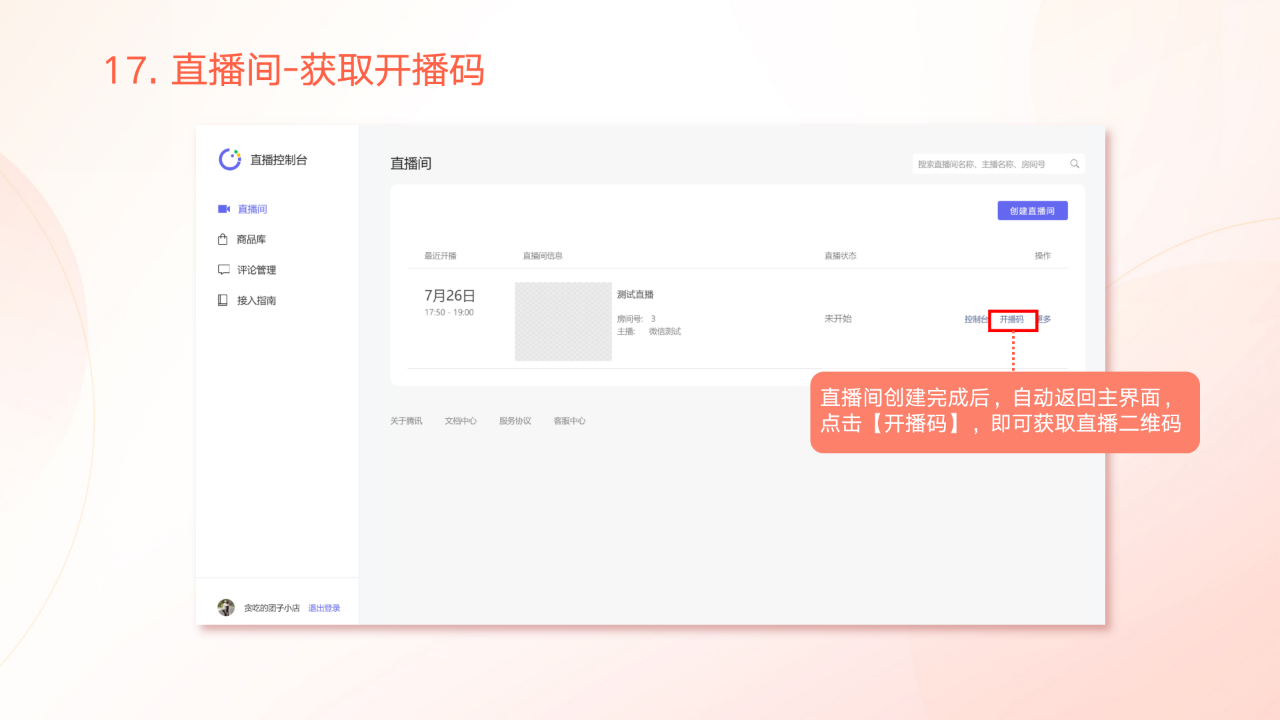Click the account avatar of 贪吃的团子小店
Screen dimensions: 1280x720
pyautogui.click(x=226, y=607)
